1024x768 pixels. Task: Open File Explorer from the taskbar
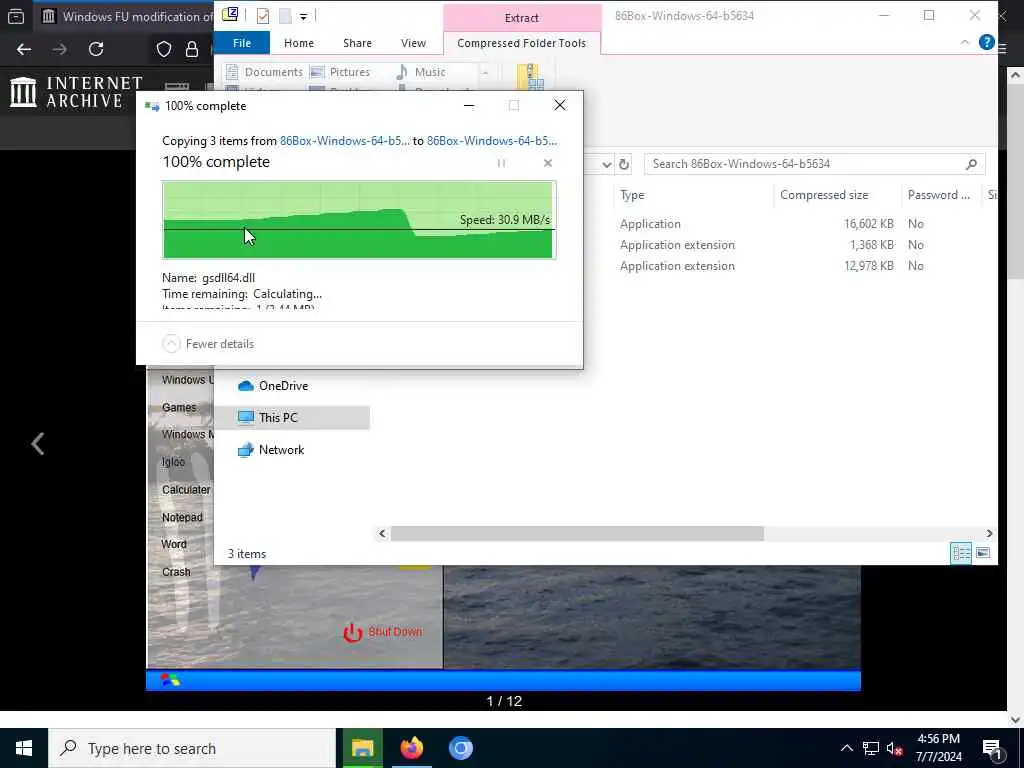(x=362, y=748)
